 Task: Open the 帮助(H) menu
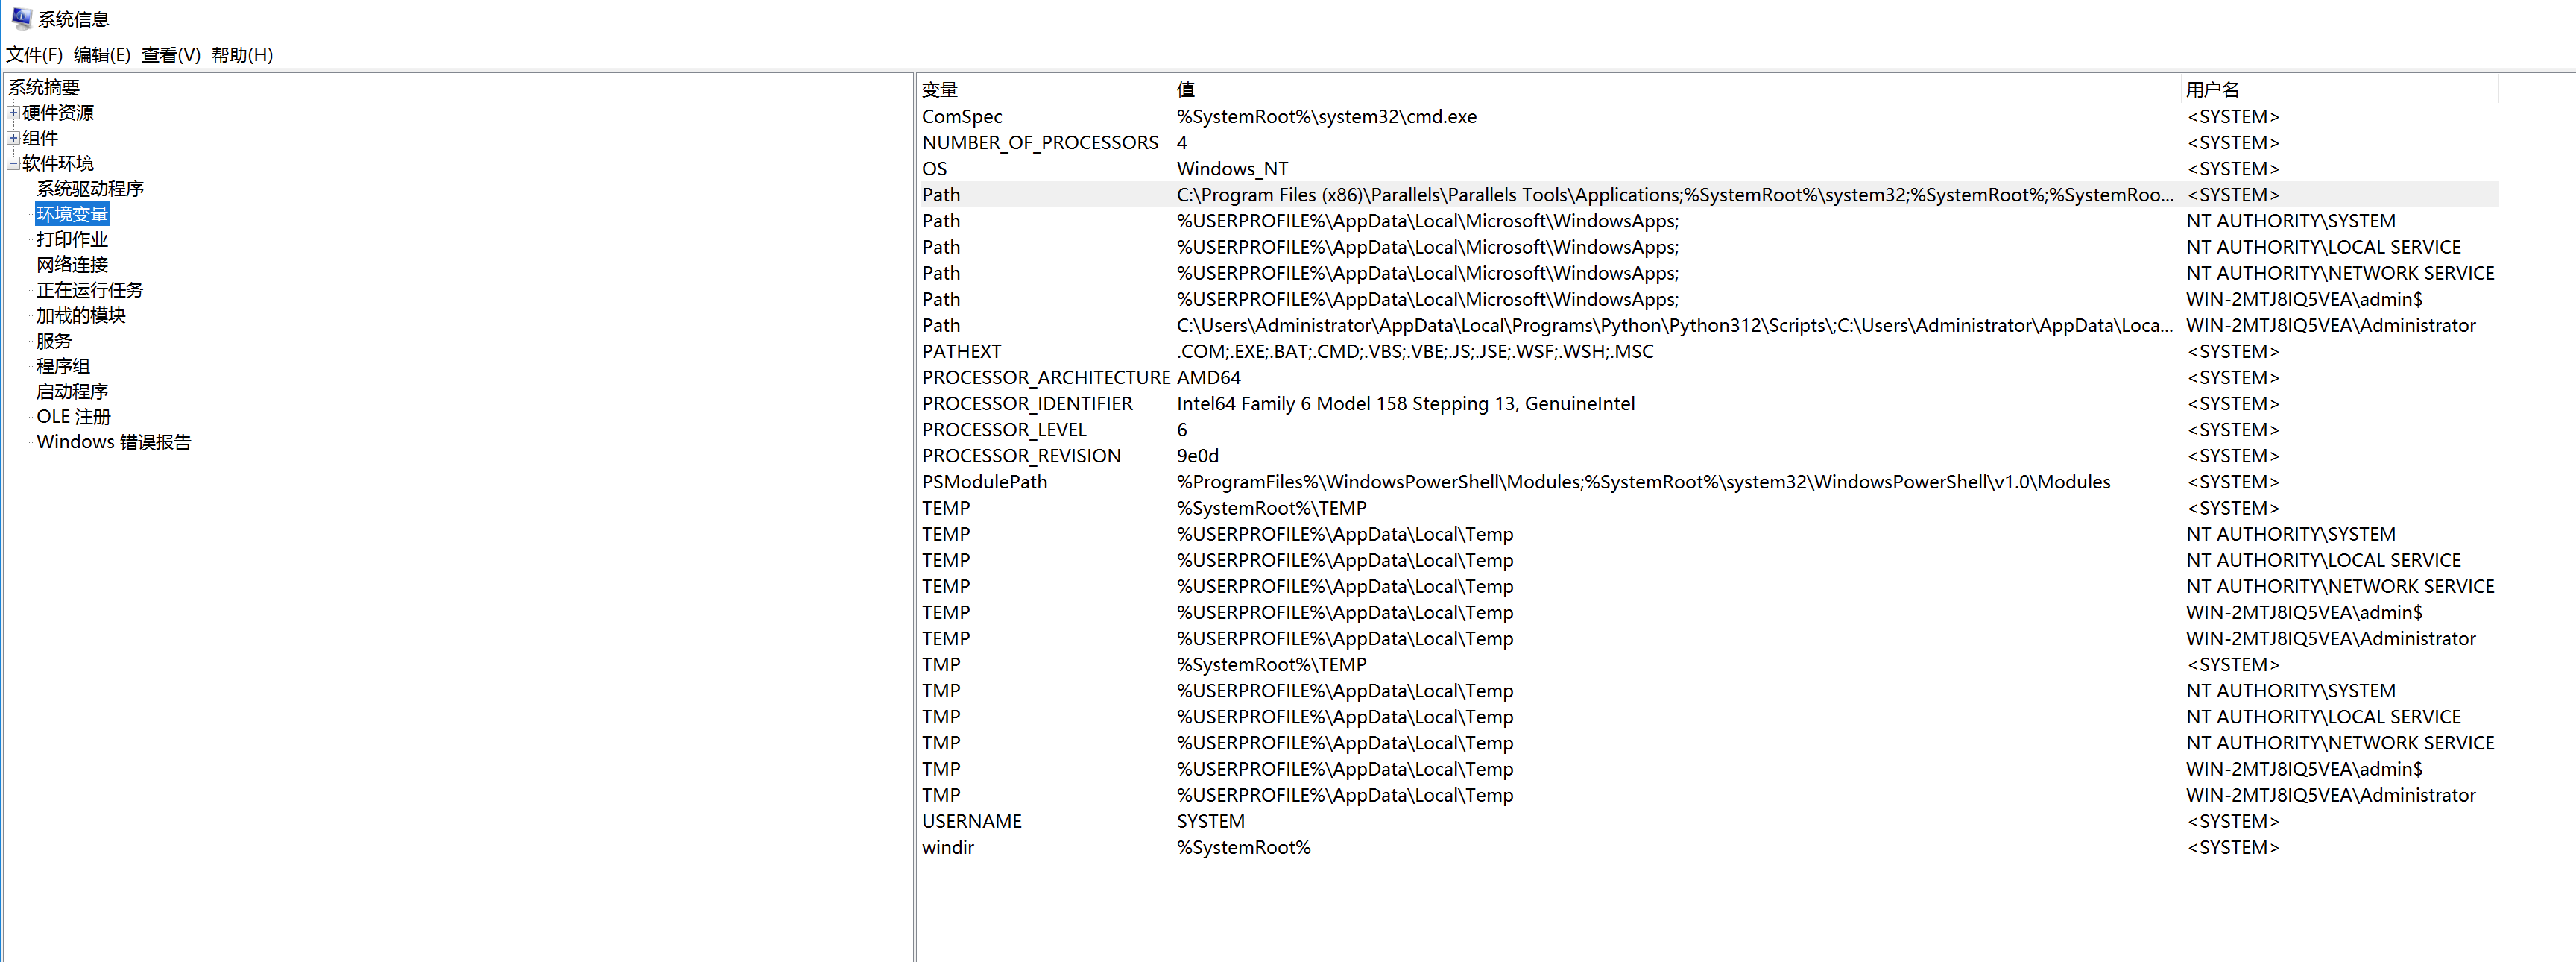[x=241, y=55]
